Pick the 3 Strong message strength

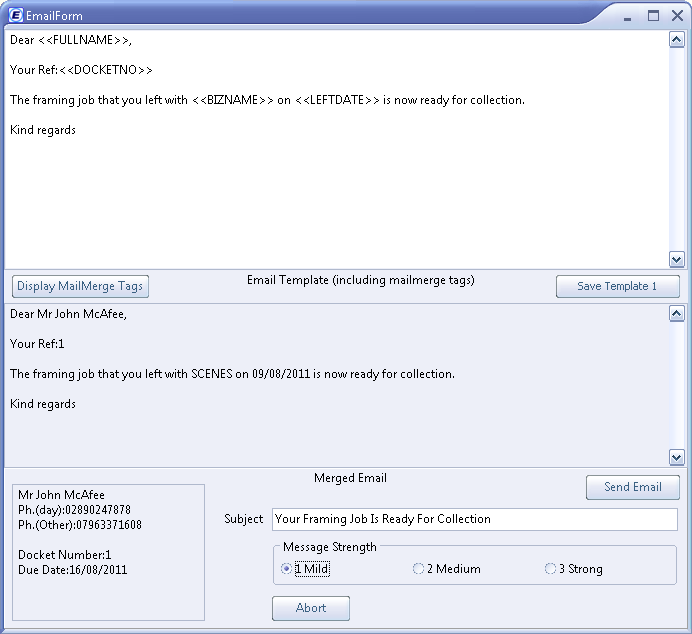551,569
